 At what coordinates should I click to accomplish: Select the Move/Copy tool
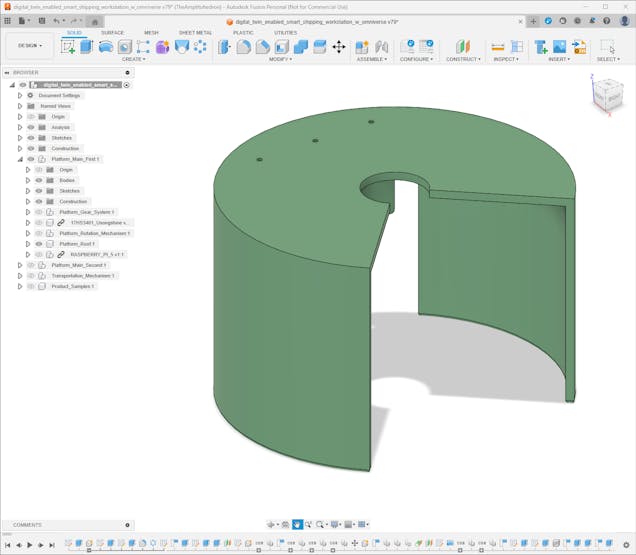338,46
